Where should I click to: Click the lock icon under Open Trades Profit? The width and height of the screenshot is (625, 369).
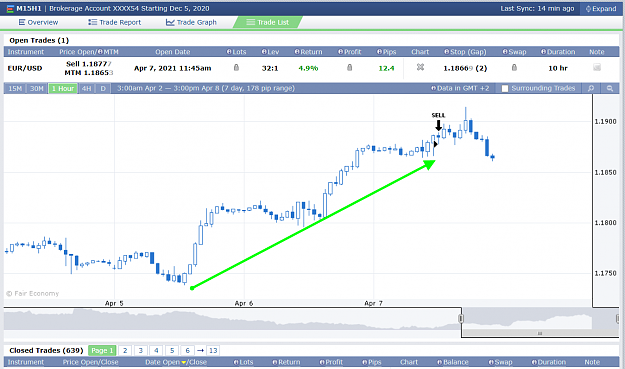point(350,68)
